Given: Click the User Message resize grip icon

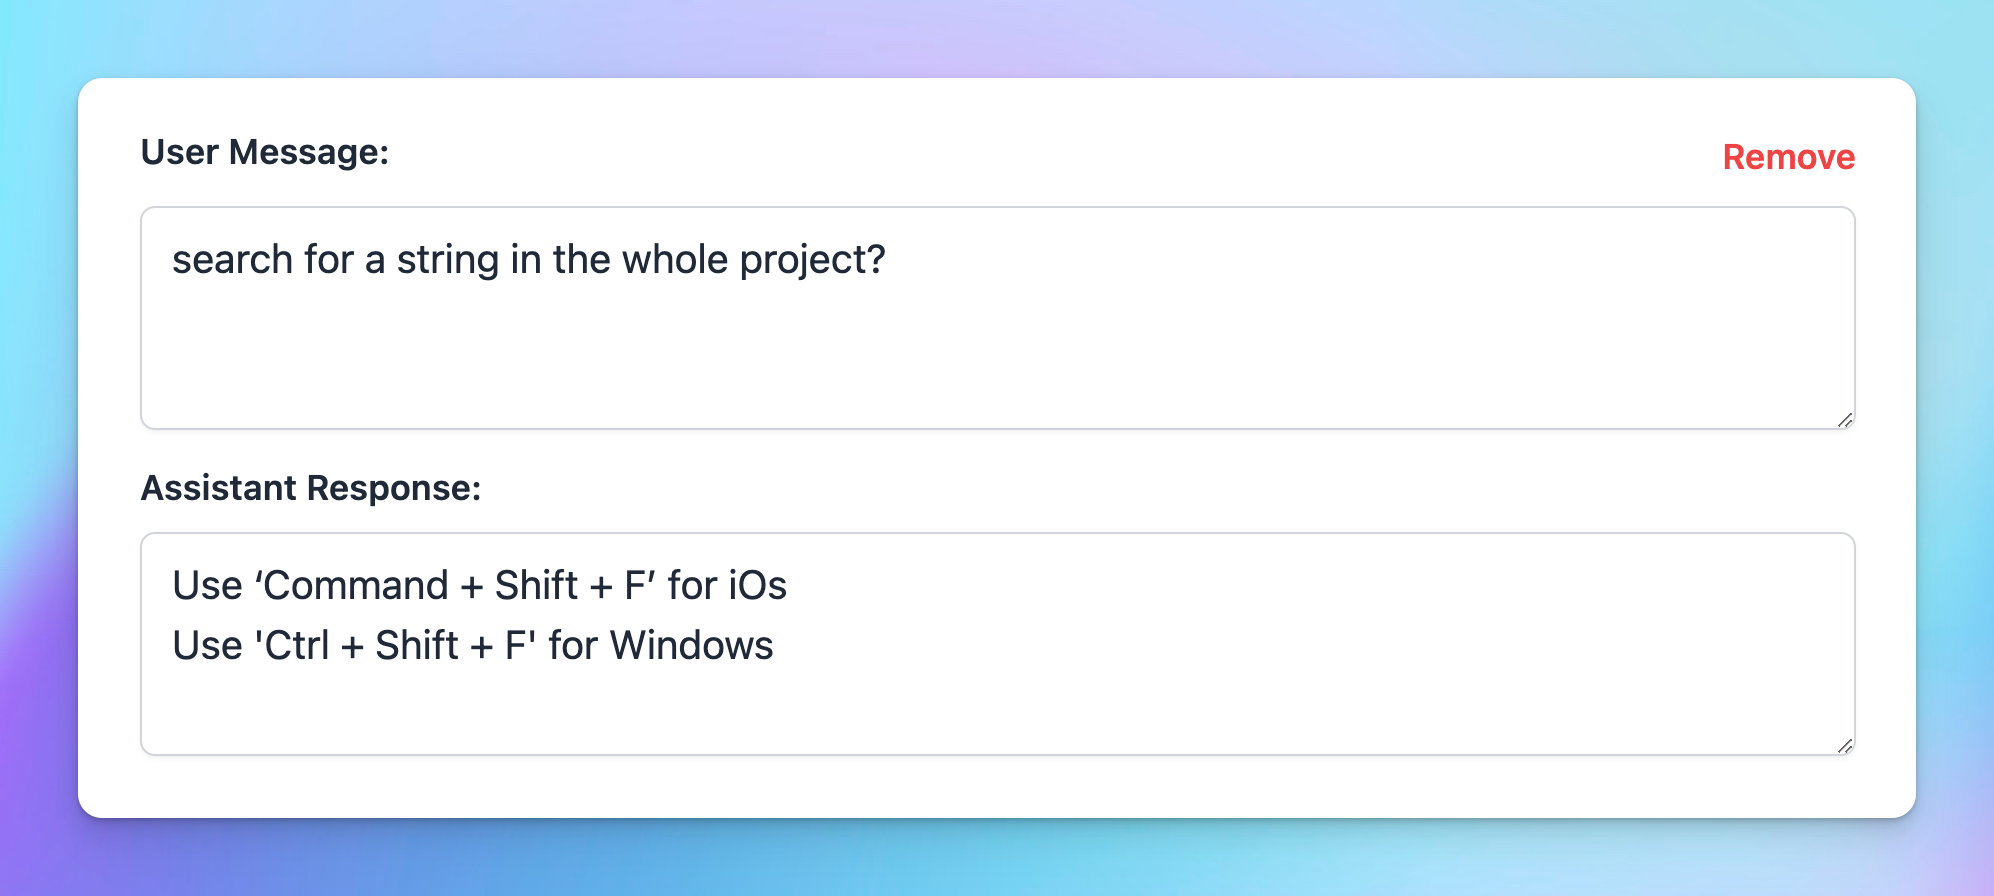Looking at the screenshot, I should click(x=1845, y=420).
